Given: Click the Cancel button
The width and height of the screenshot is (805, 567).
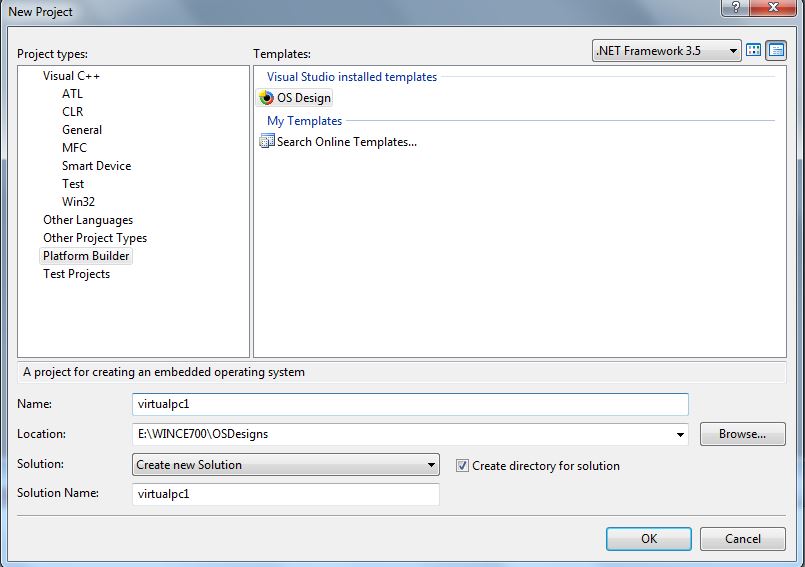Looking at the screenshot, I should click(x=742, y=539).
